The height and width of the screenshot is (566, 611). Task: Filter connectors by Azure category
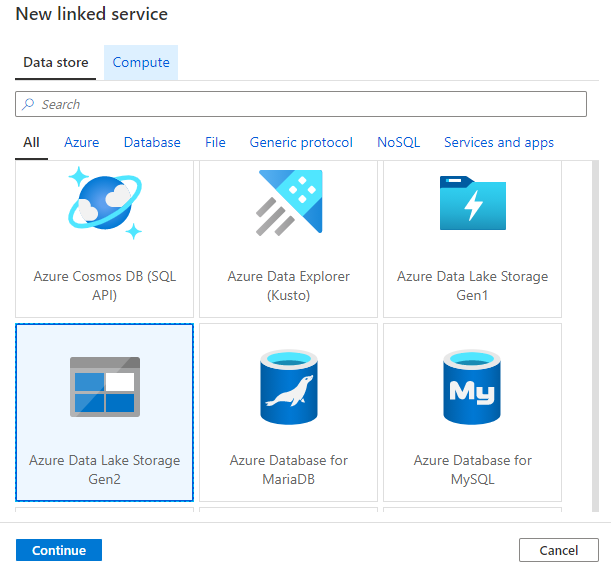(x=82, y=143)
